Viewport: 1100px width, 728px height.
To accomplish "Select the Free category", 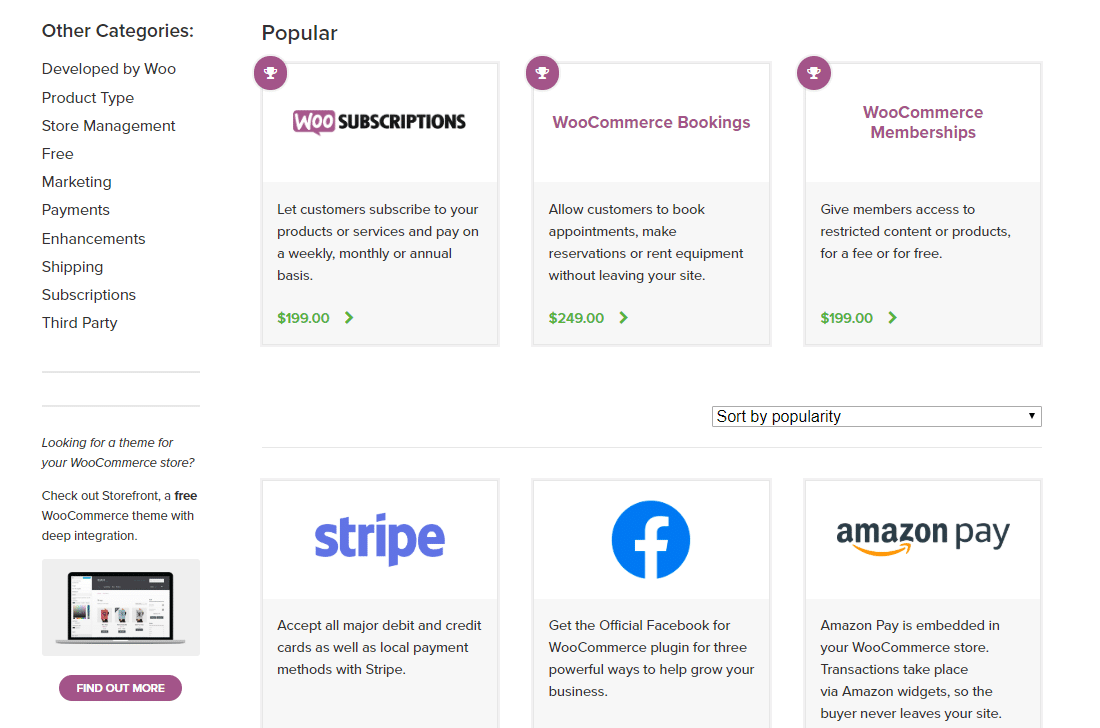I will click(57, 154).
